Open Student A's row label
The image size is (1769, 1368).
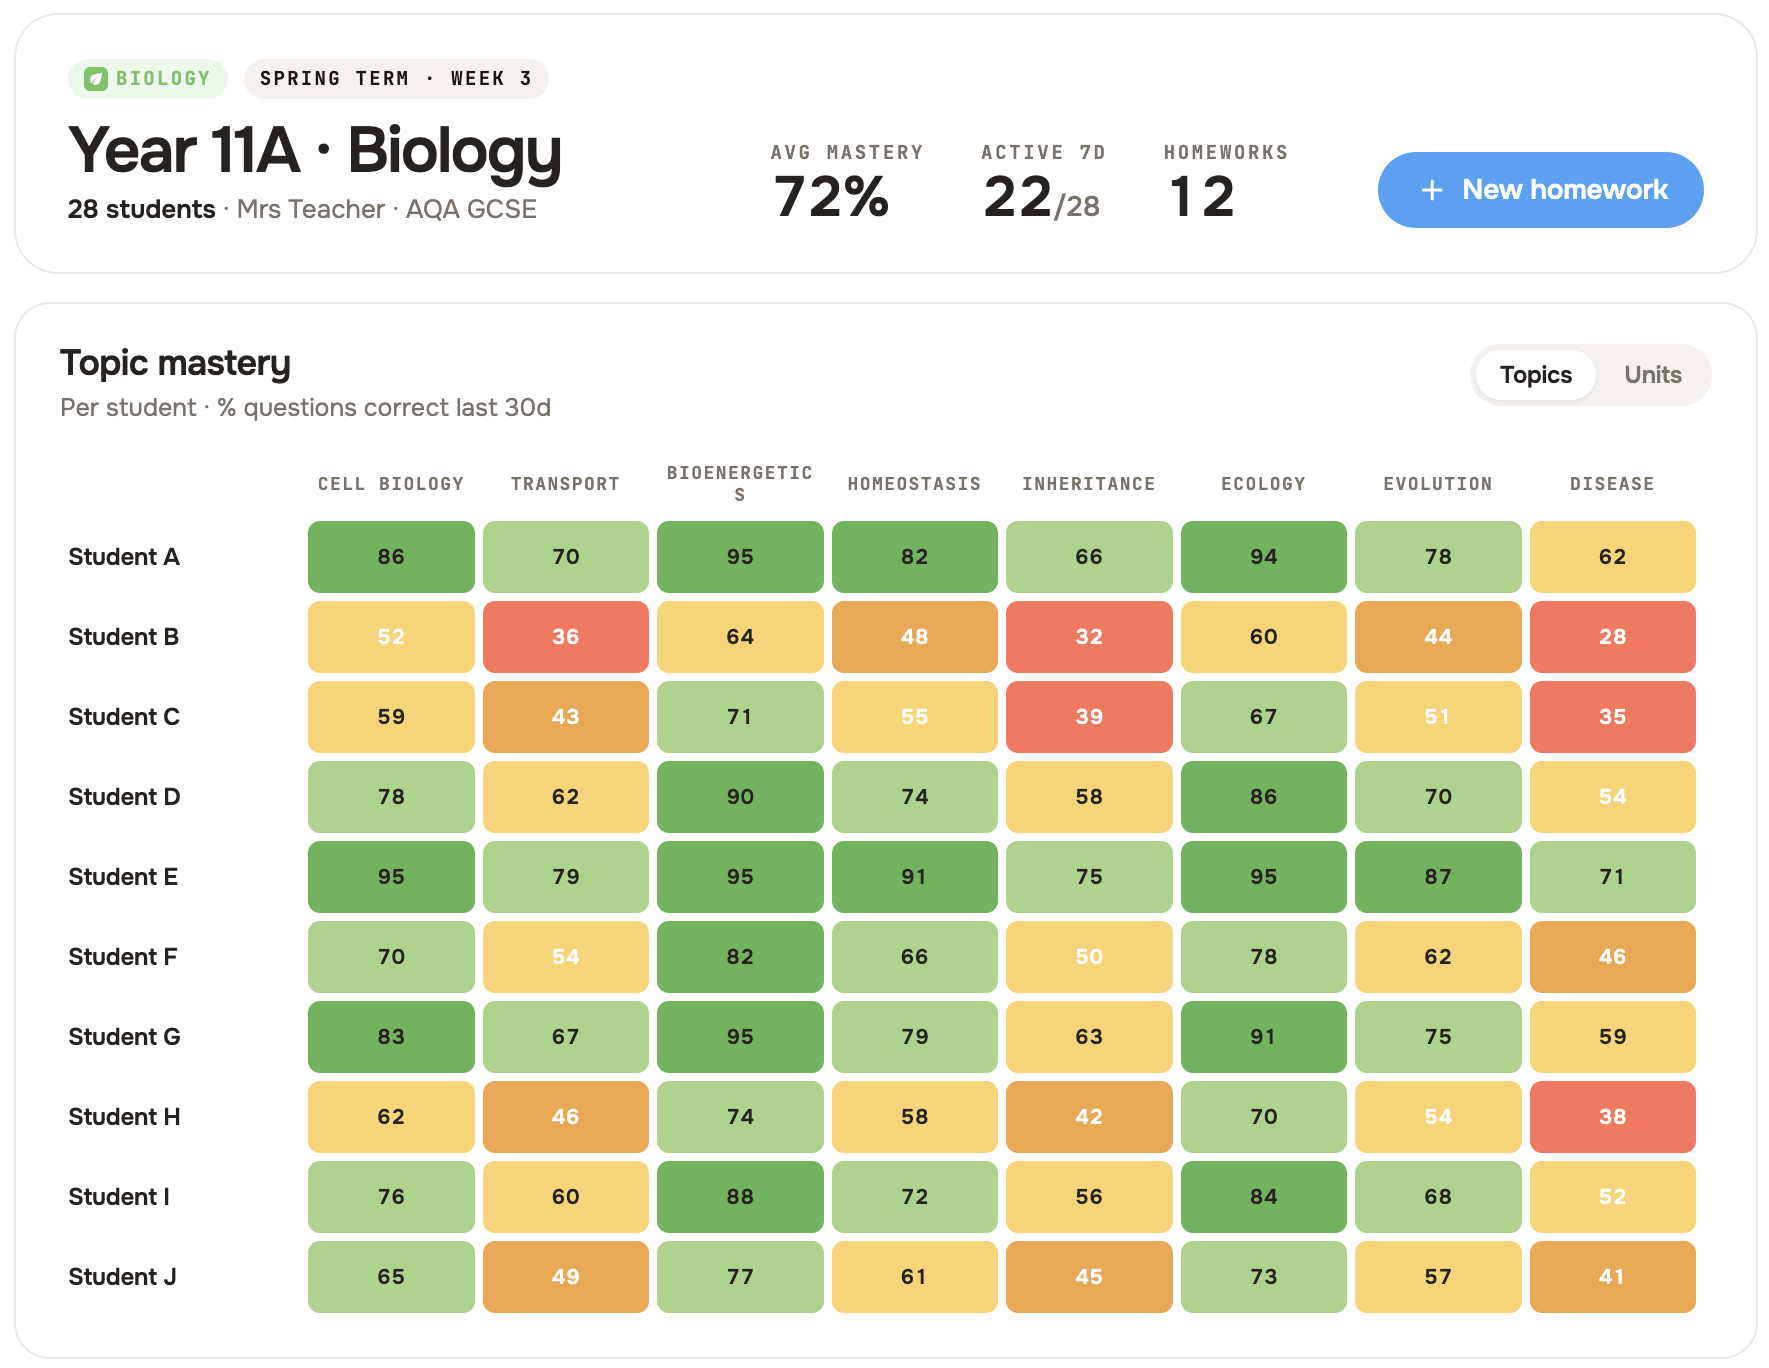(124, 557)
